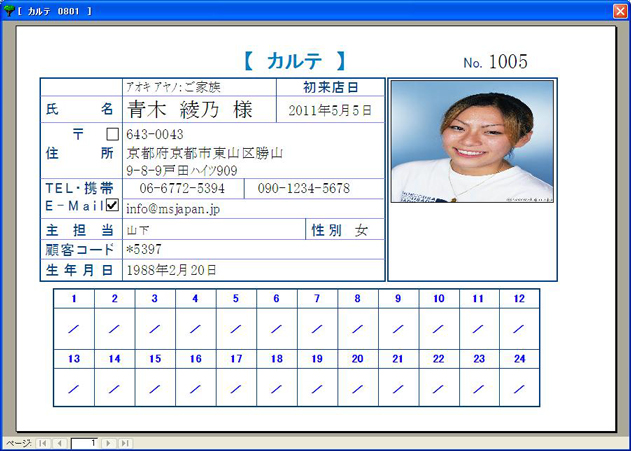631x451 pixels.
Task: Toggle the 〒 postal checkbox
Action: 112,134
